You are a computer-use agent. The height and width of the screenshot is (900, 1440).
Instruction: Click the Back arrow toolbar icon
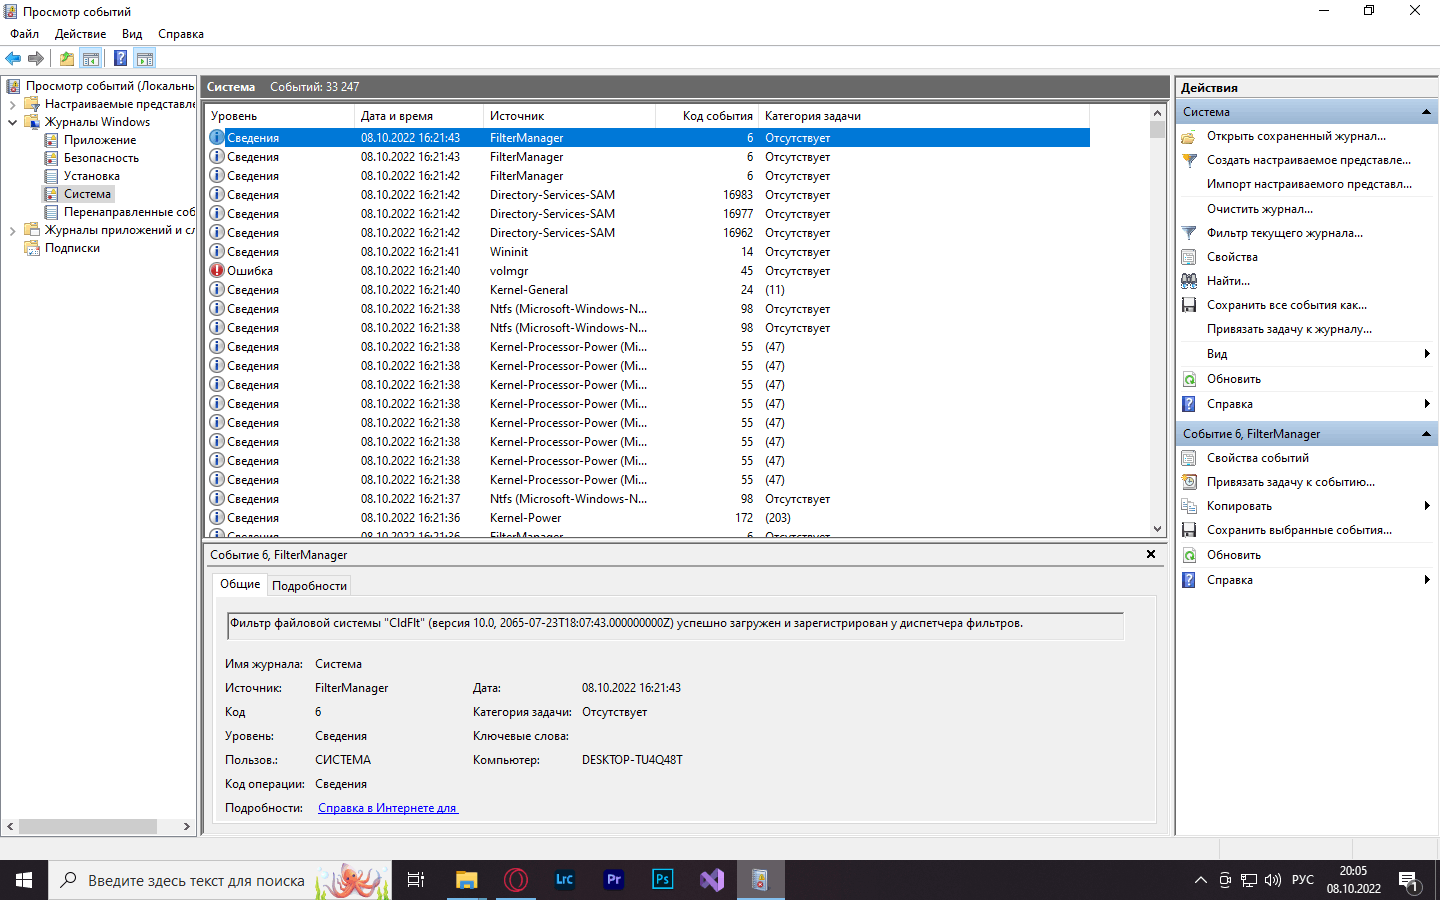(x=13, y=58)
